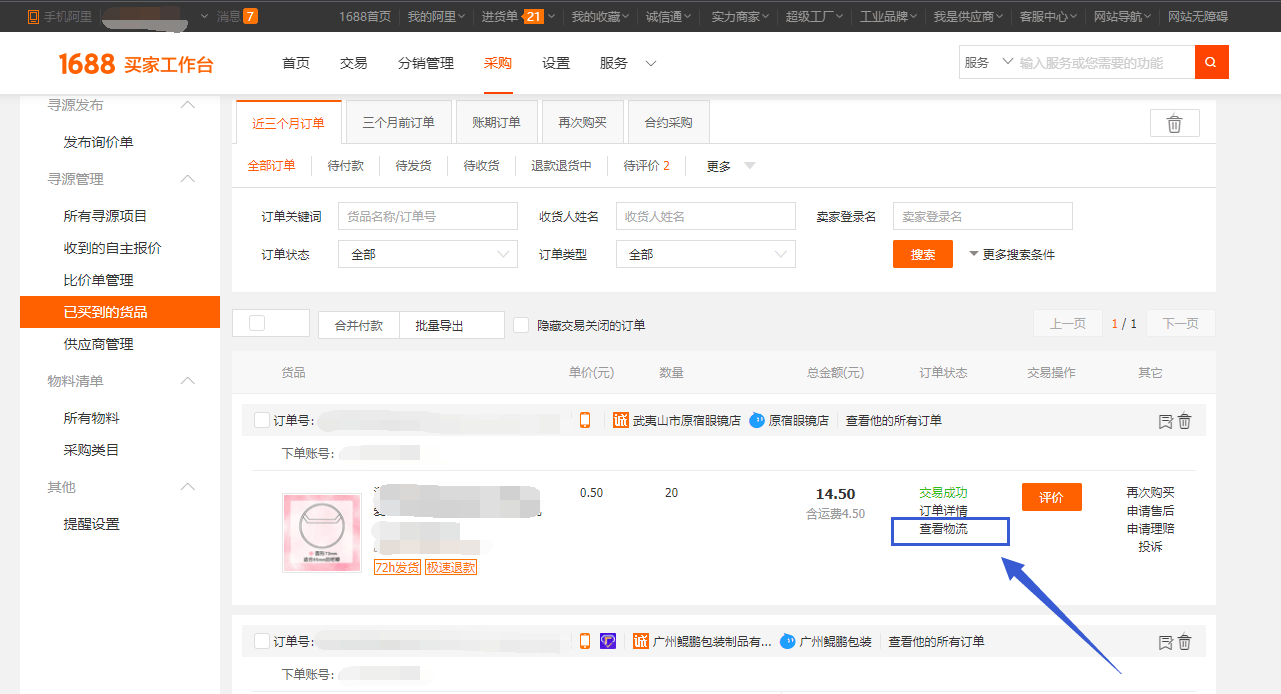
Task: Click the mobile phone icon on first order
Action: click(x=585, y=420)
